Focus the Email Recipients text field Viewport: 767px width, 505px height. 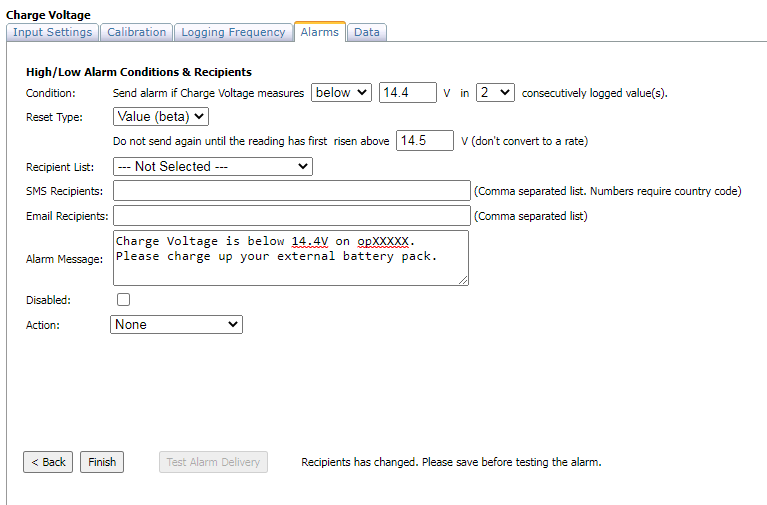tap(291, 216)
